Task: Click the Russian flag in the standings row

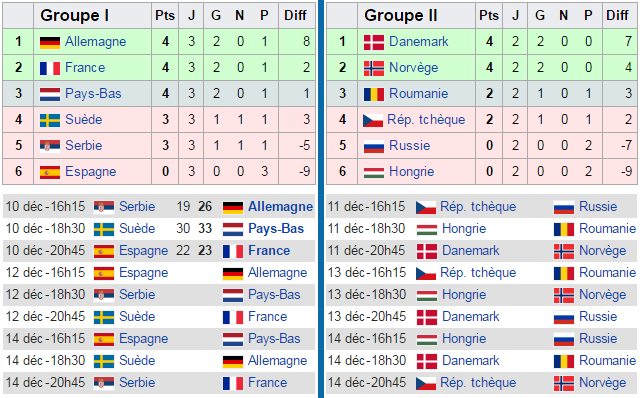Action: 374,146
